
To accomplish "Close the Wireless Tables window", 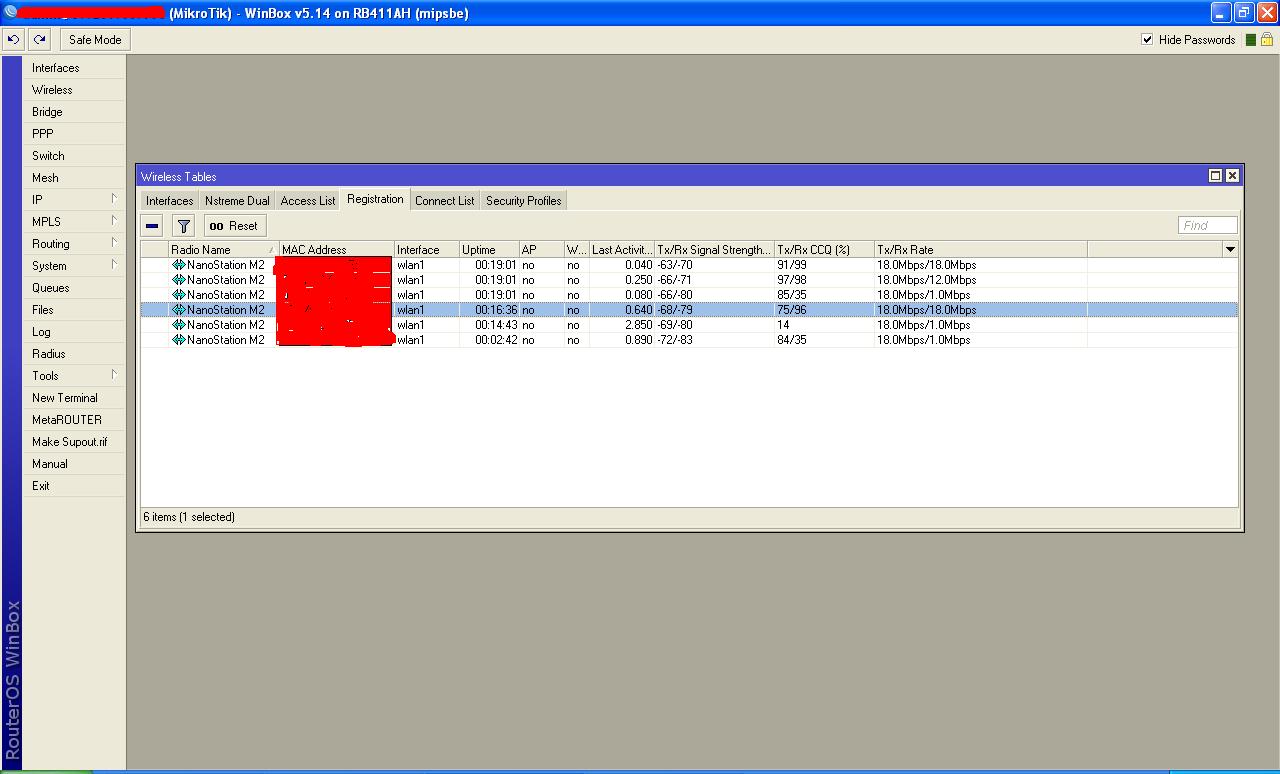I will click(x=1233, y=176).
